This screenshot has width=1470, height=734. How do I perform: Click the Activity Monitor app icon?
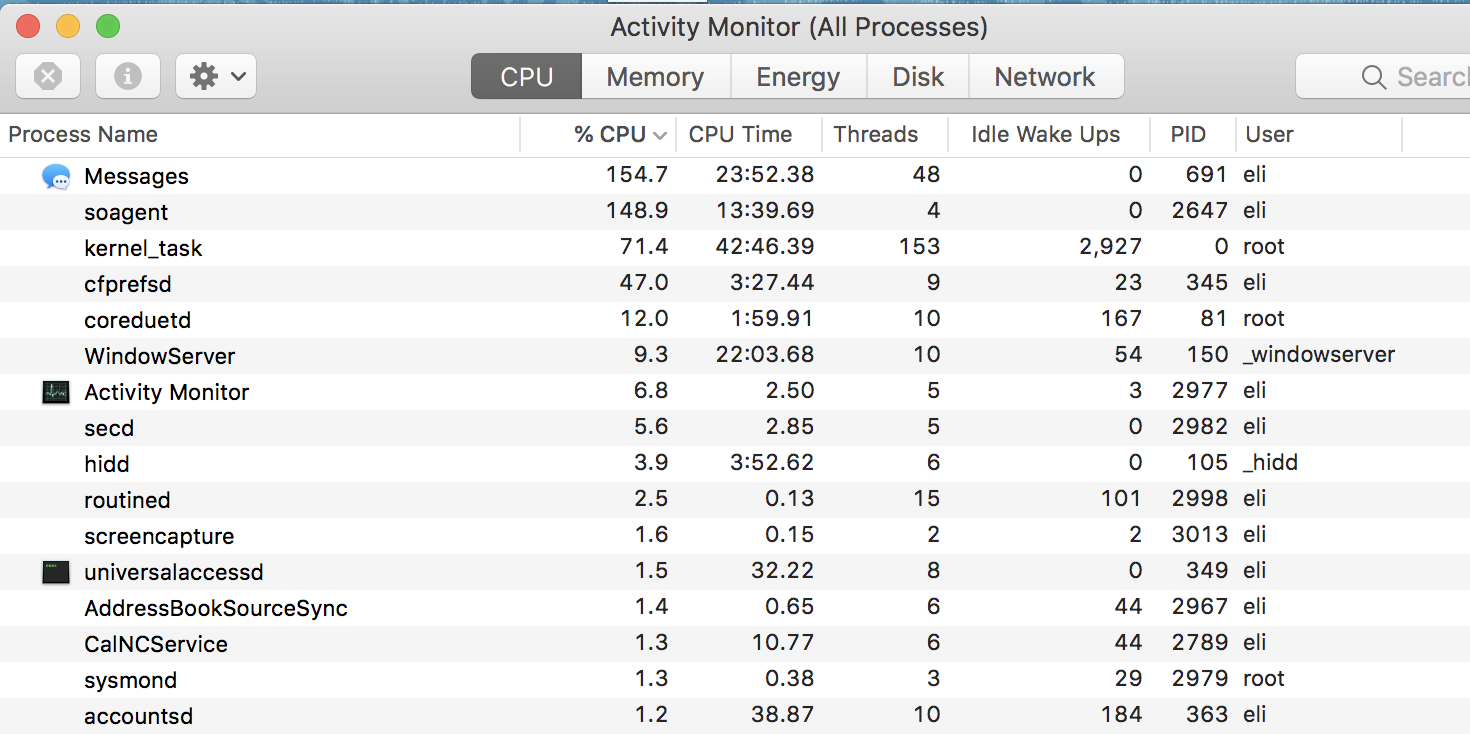56,392
